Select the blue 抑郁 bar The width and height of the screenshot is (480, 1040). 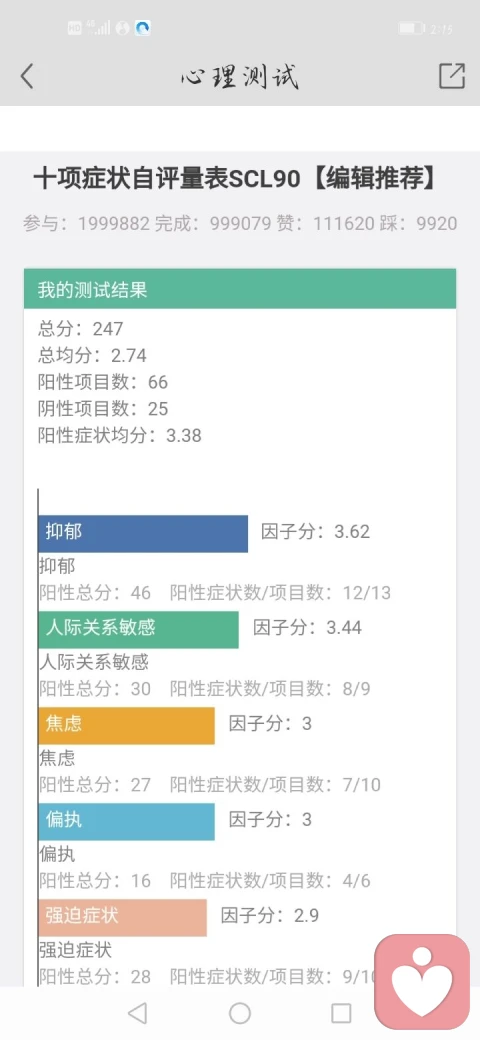point(143,534)
